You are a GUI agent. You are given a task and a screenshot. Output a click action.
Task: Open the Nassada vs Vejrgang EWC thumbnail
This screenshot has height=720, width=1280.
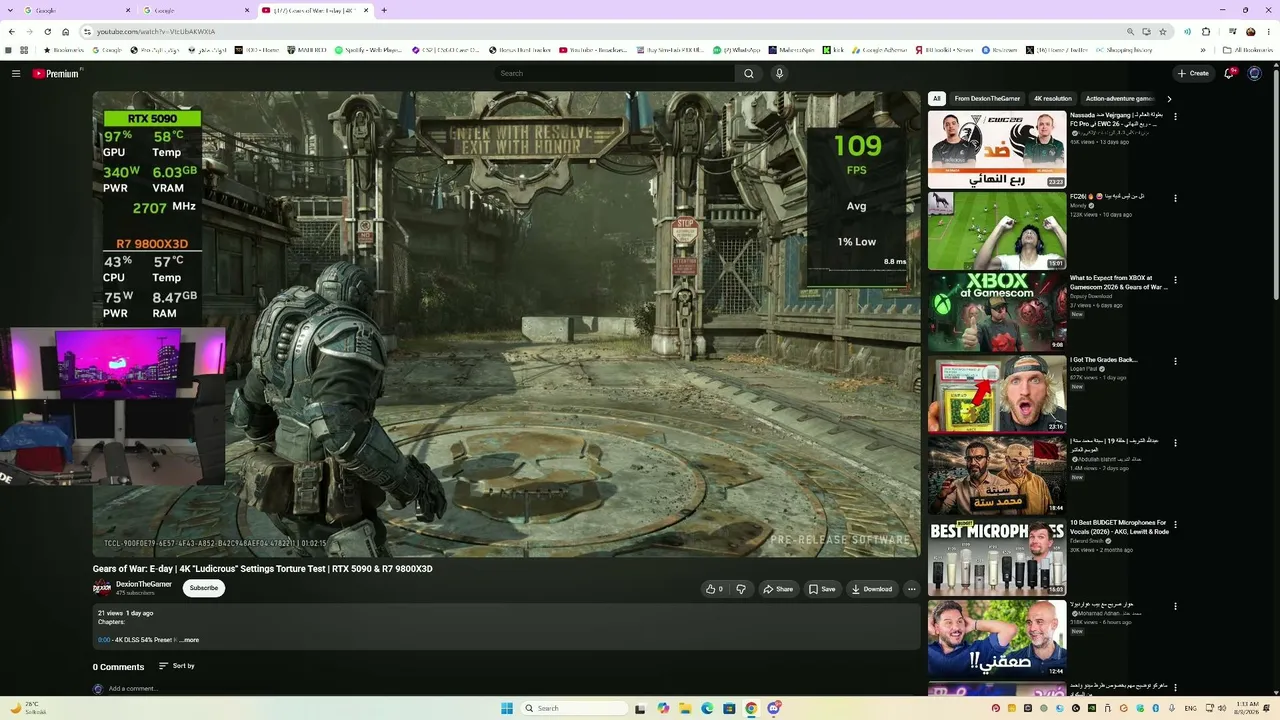click(x=997, y=149)
